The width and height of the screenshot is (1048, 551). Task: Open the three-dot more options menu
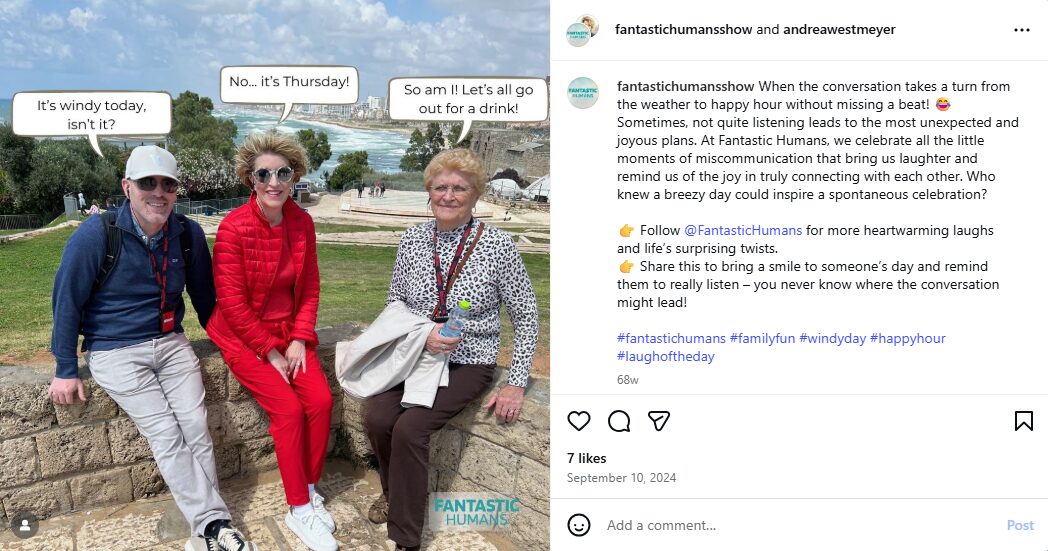tap(1021, 29)
